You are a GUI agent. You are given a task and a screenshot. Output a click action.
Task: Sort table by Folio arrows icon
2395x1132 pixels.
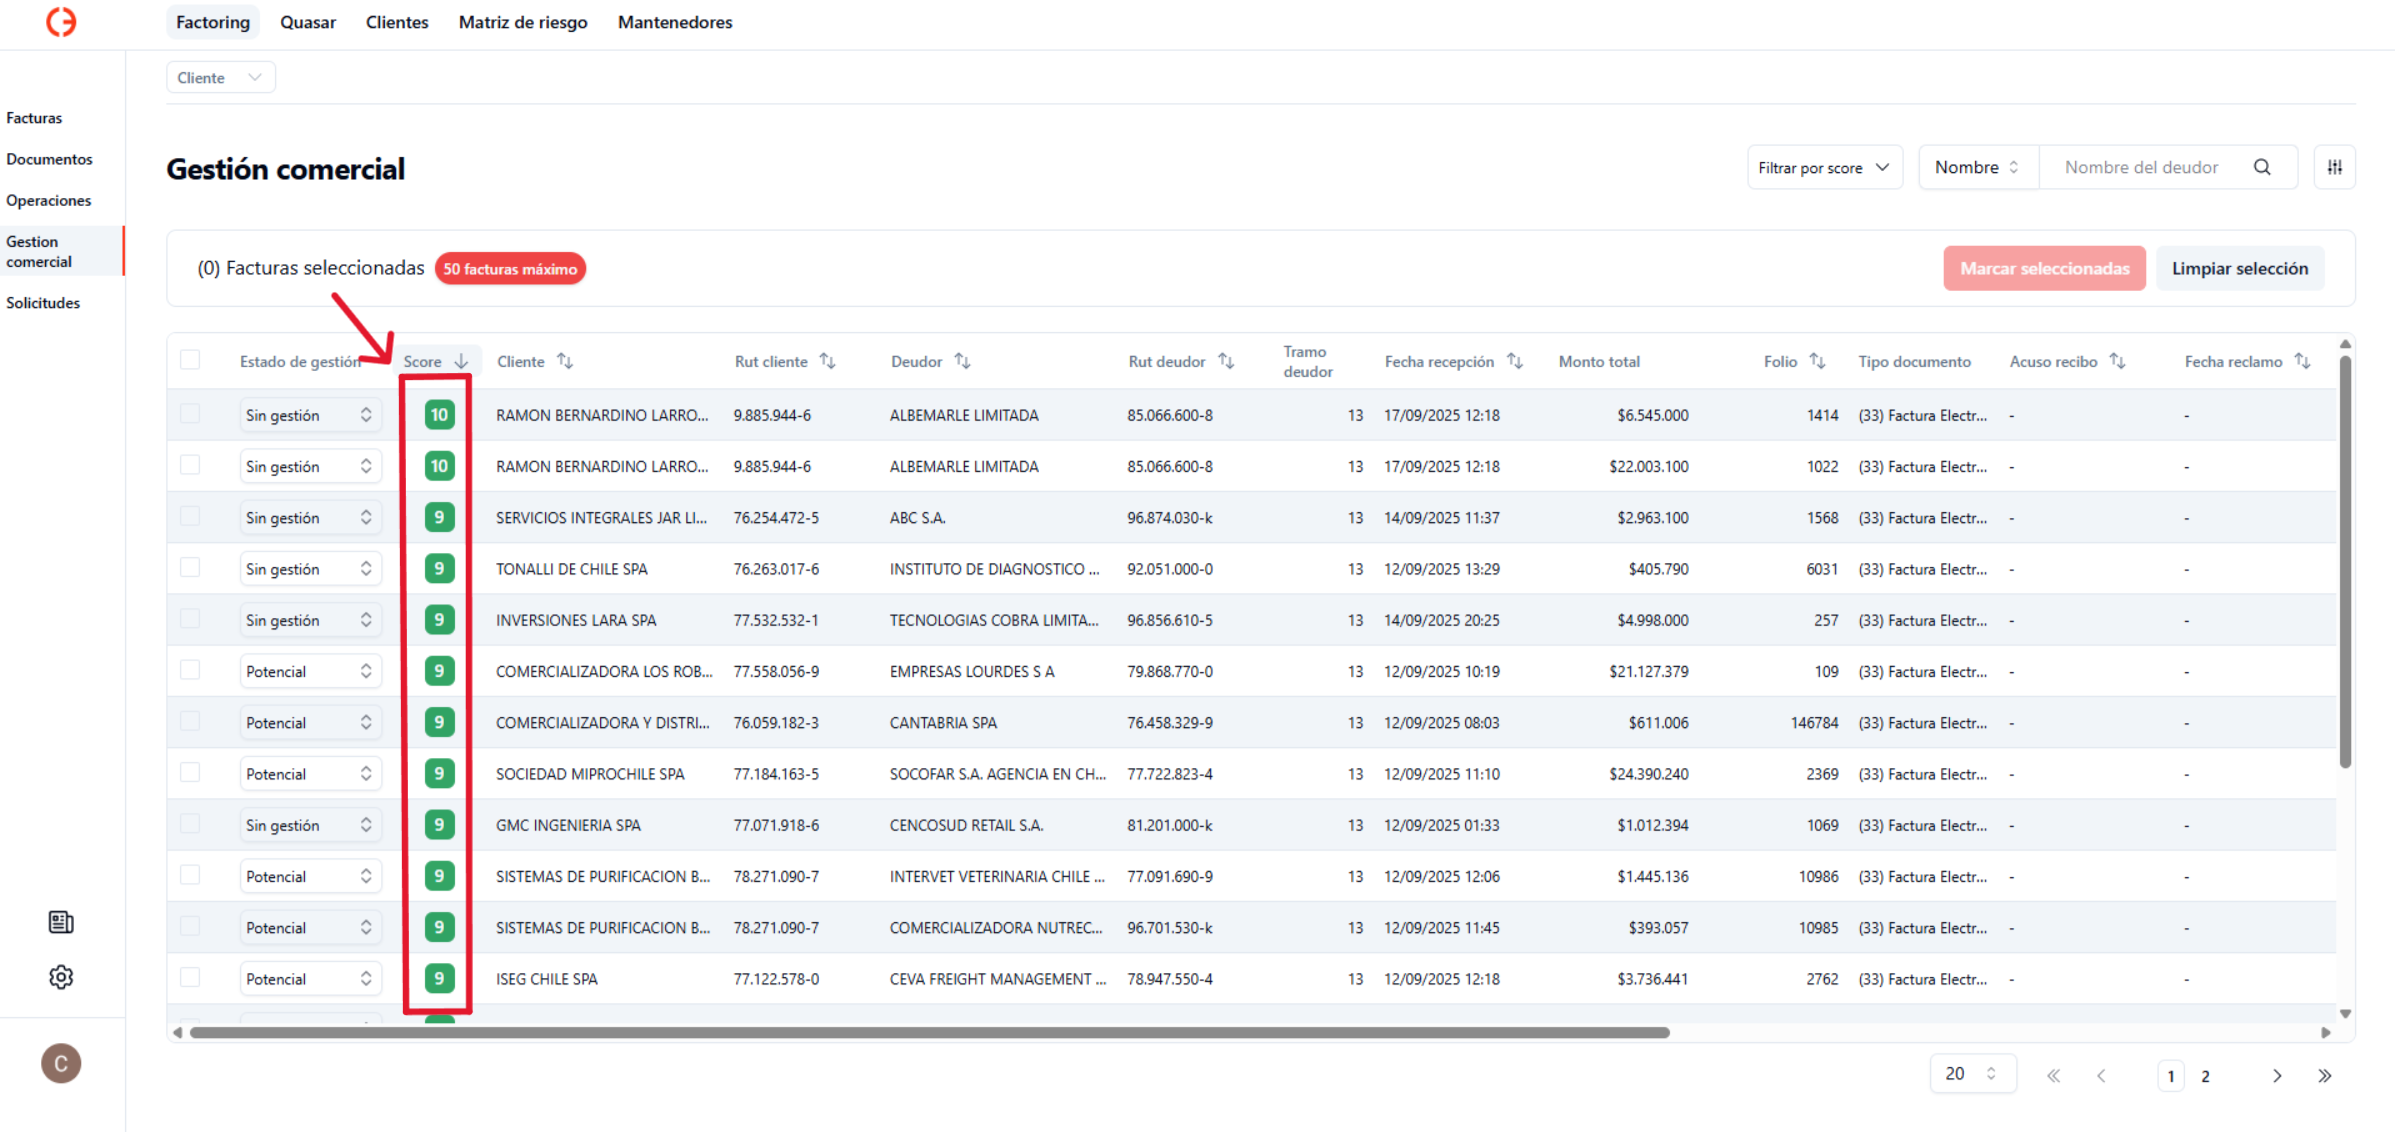1817,361
